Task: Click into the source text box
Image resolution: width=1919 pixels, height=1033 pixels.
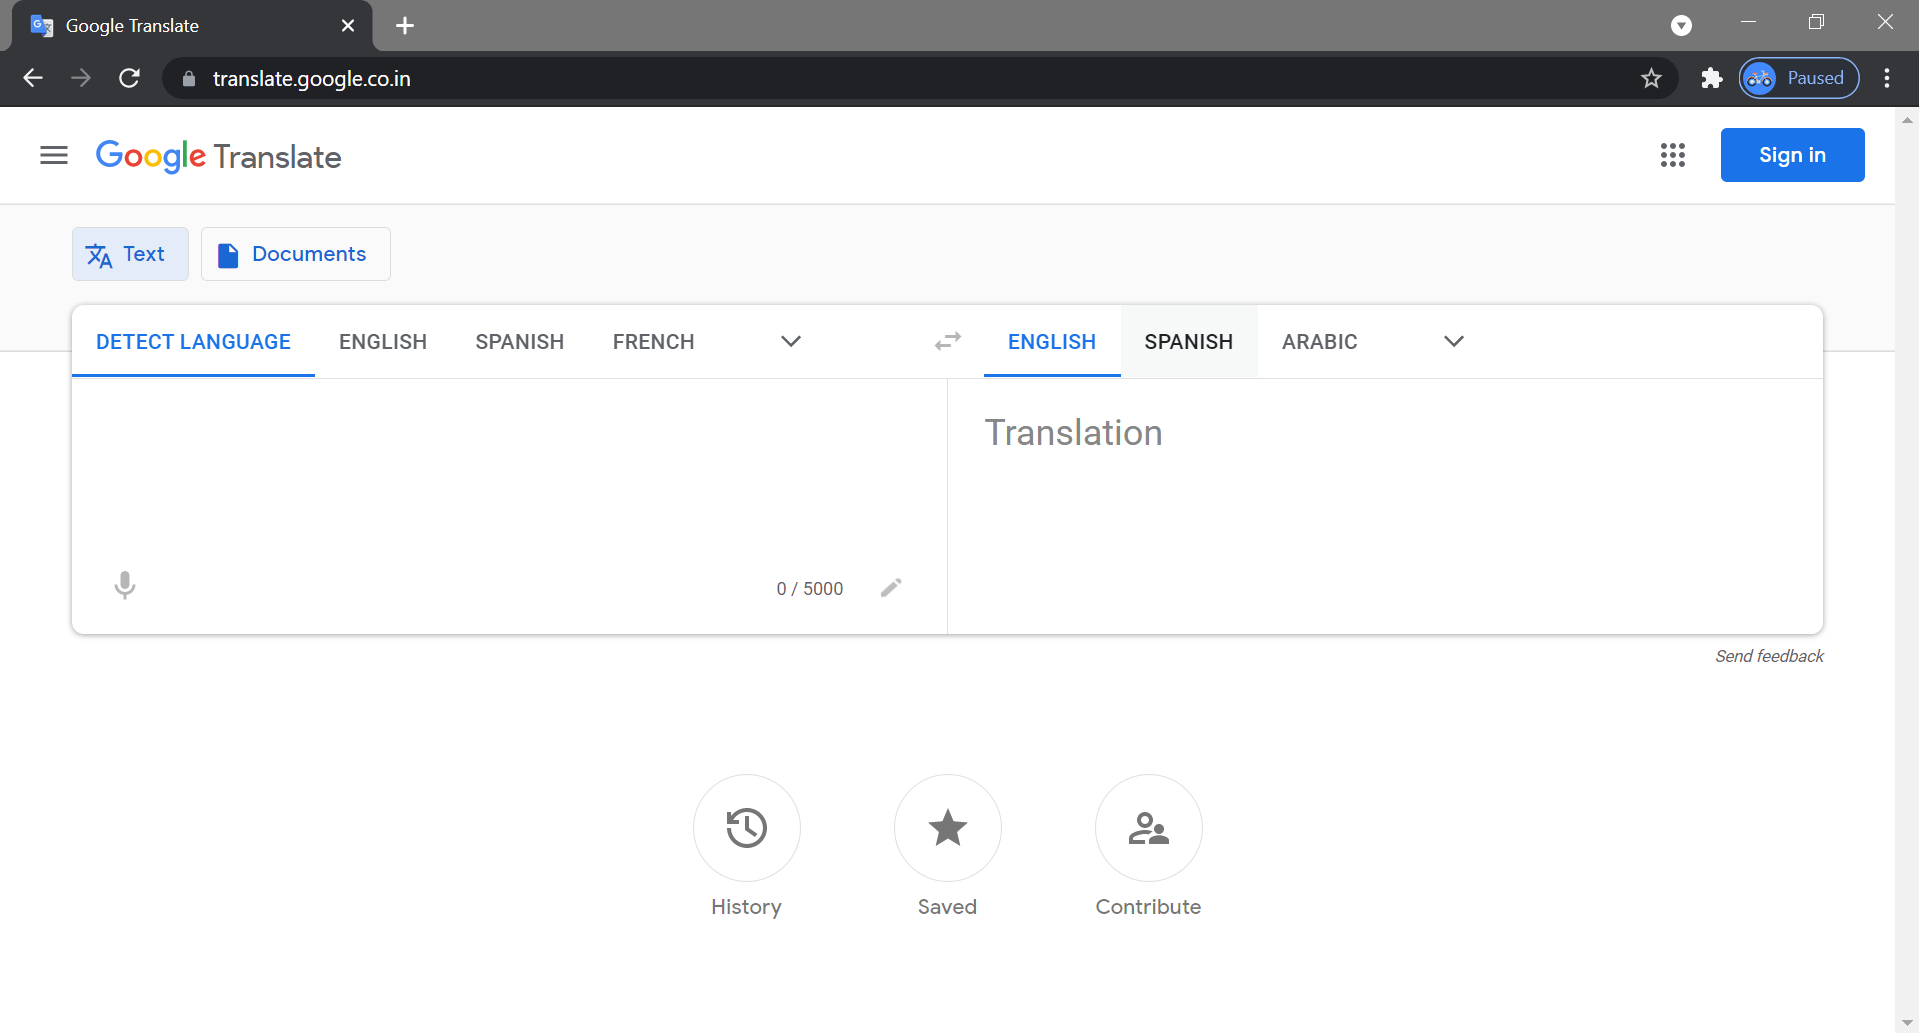Action: pos(509,470)
